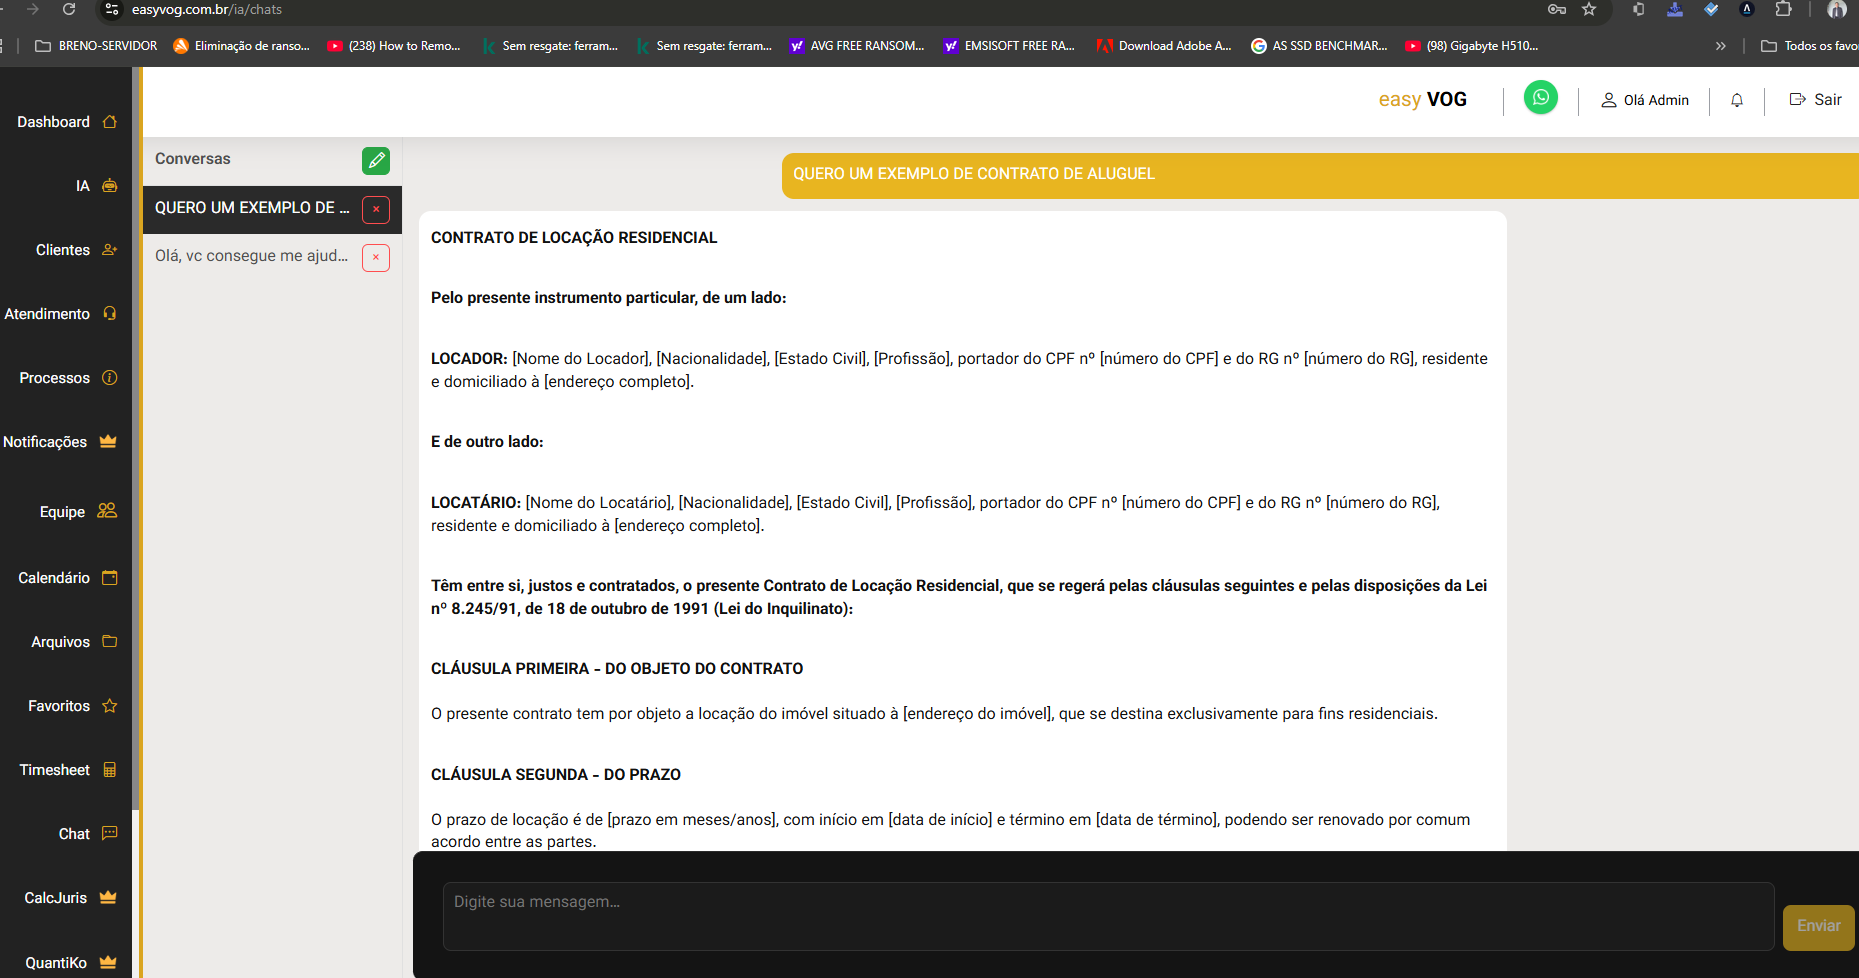Screen dimensions: 1859x978
Task: Click the password key icon in address bar
Action: click(x=1557, y=9)
